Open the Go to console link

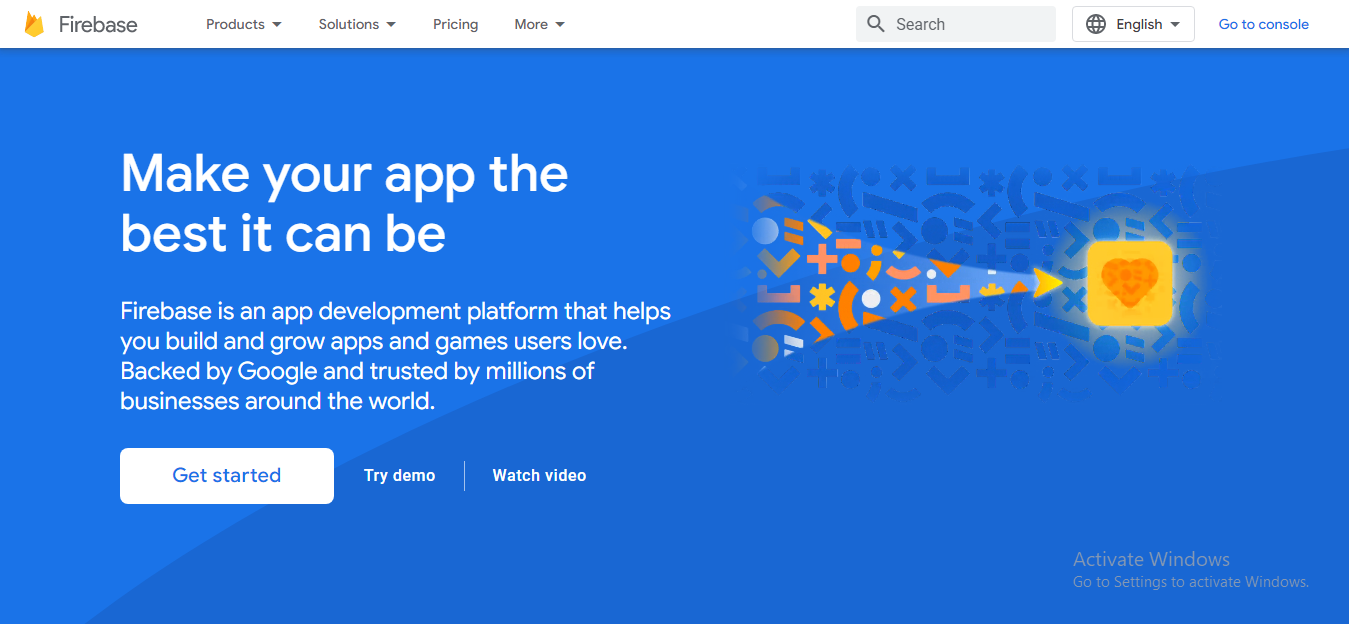(1263, 24)
